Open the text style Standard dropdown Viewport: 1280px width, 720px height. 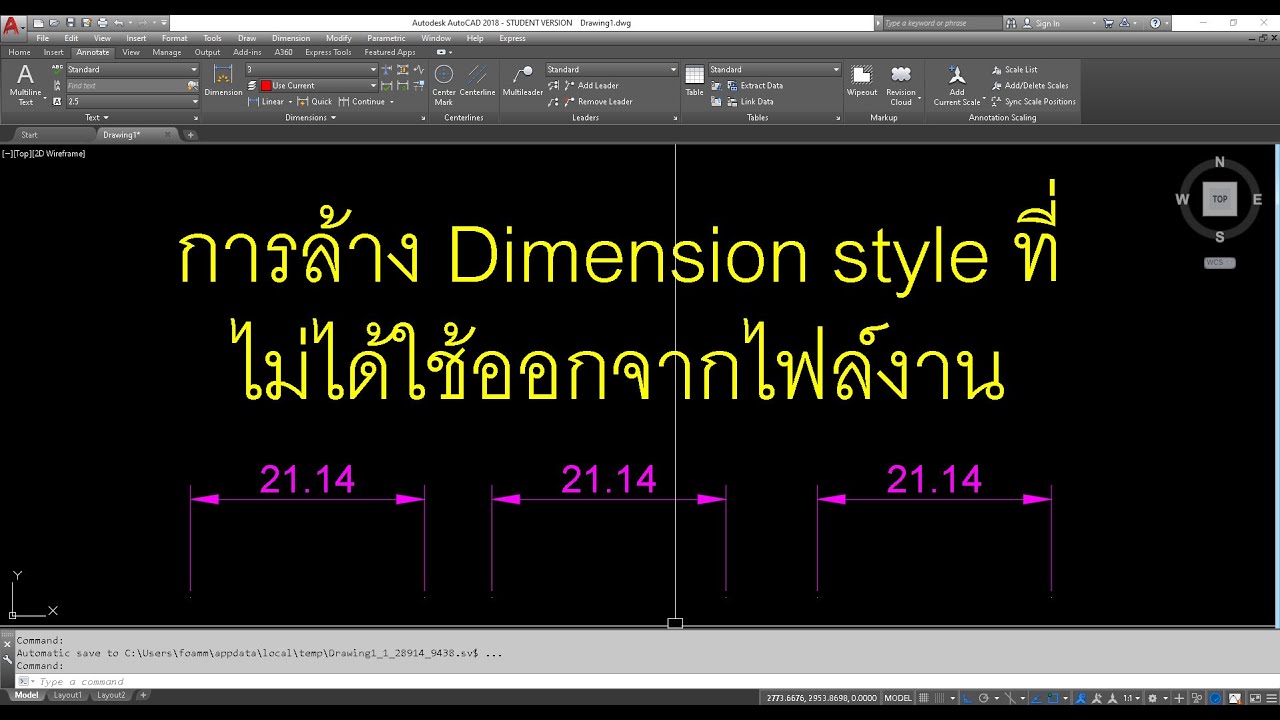pos(132,70)
